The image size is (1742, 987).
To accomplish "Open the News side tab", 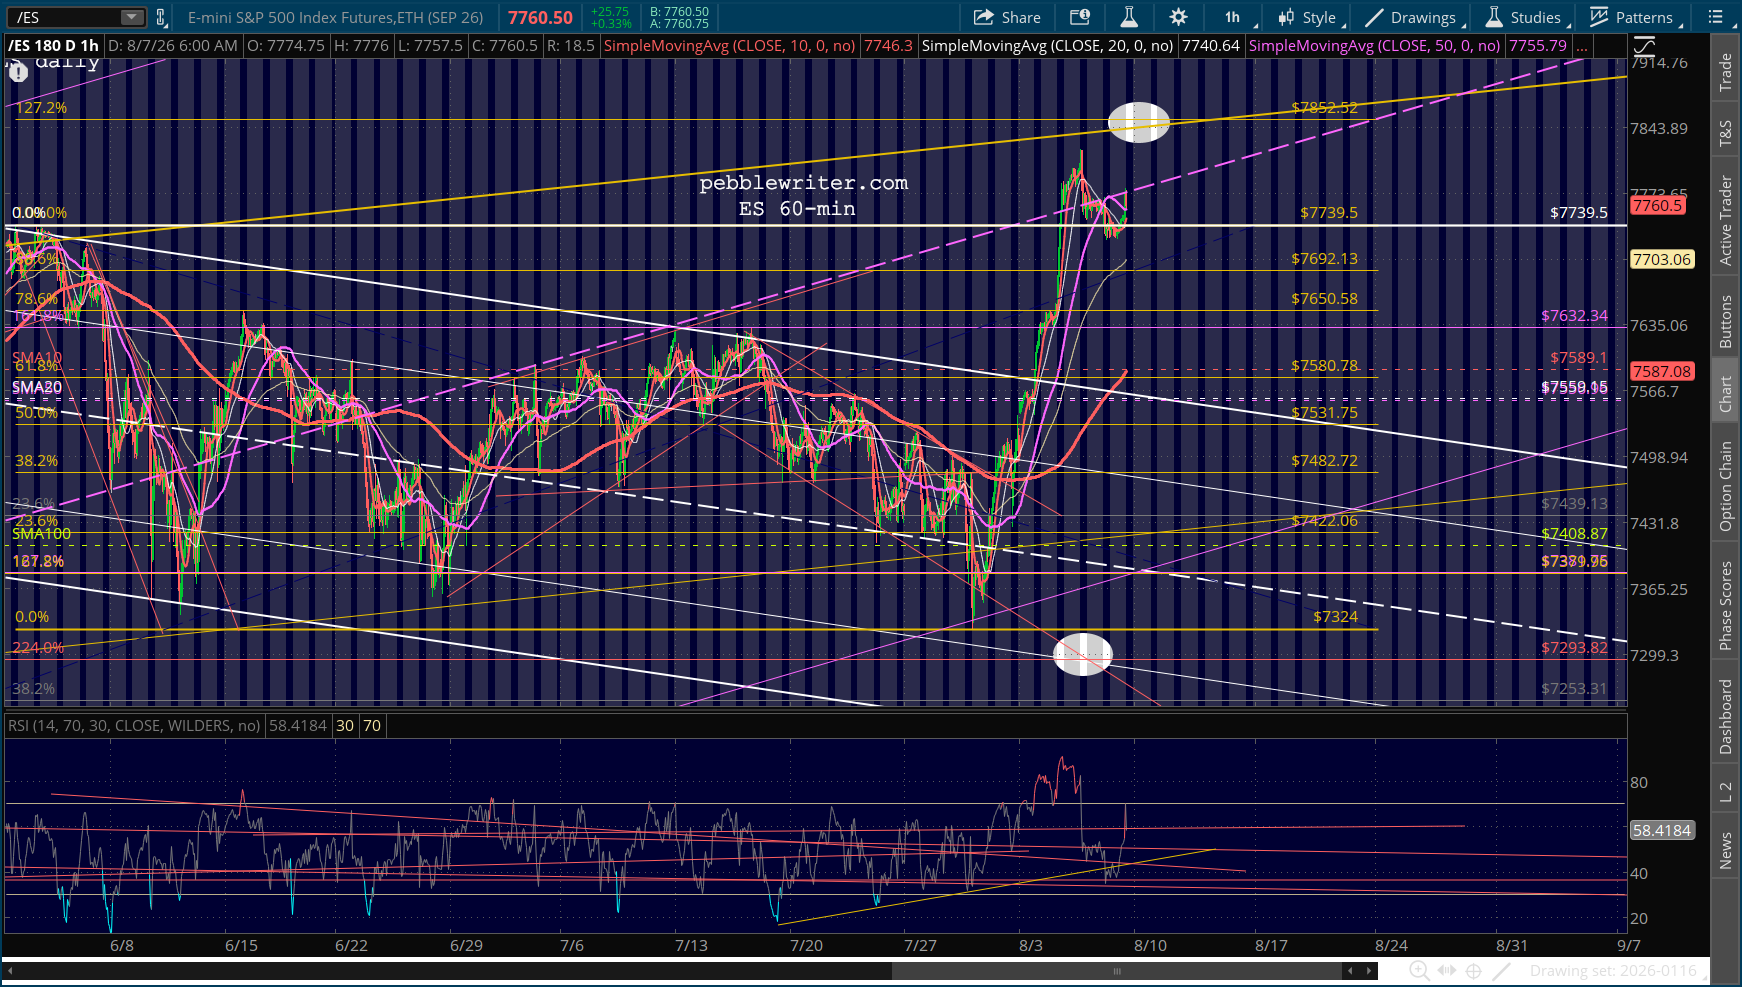I will click(1725, 851).
